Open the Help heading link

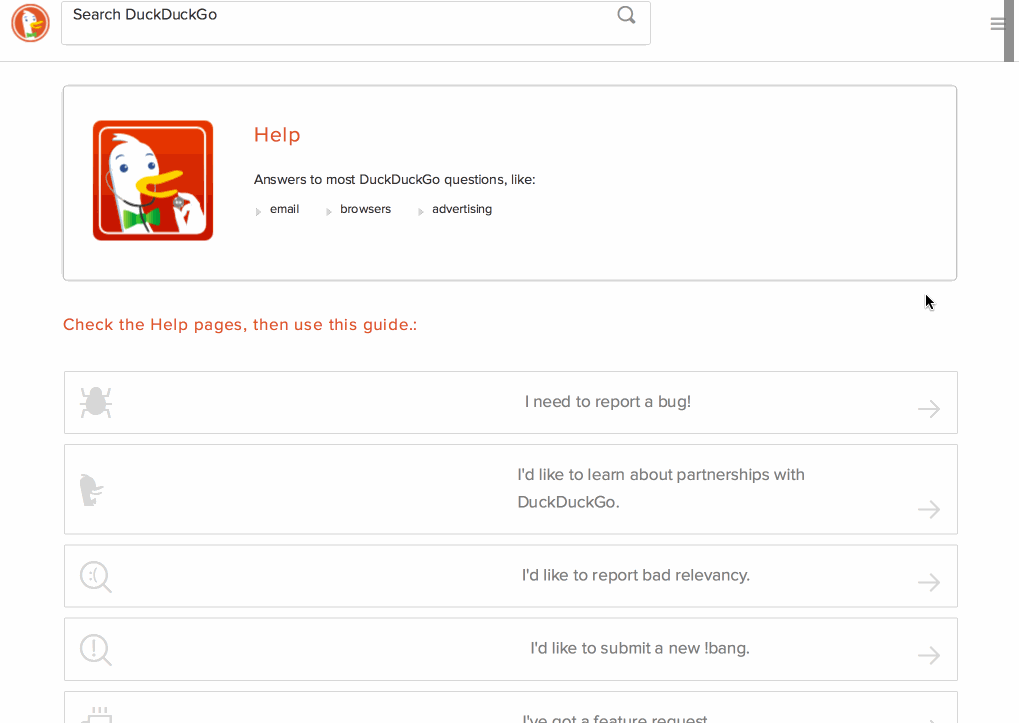(x=277, y=134)
